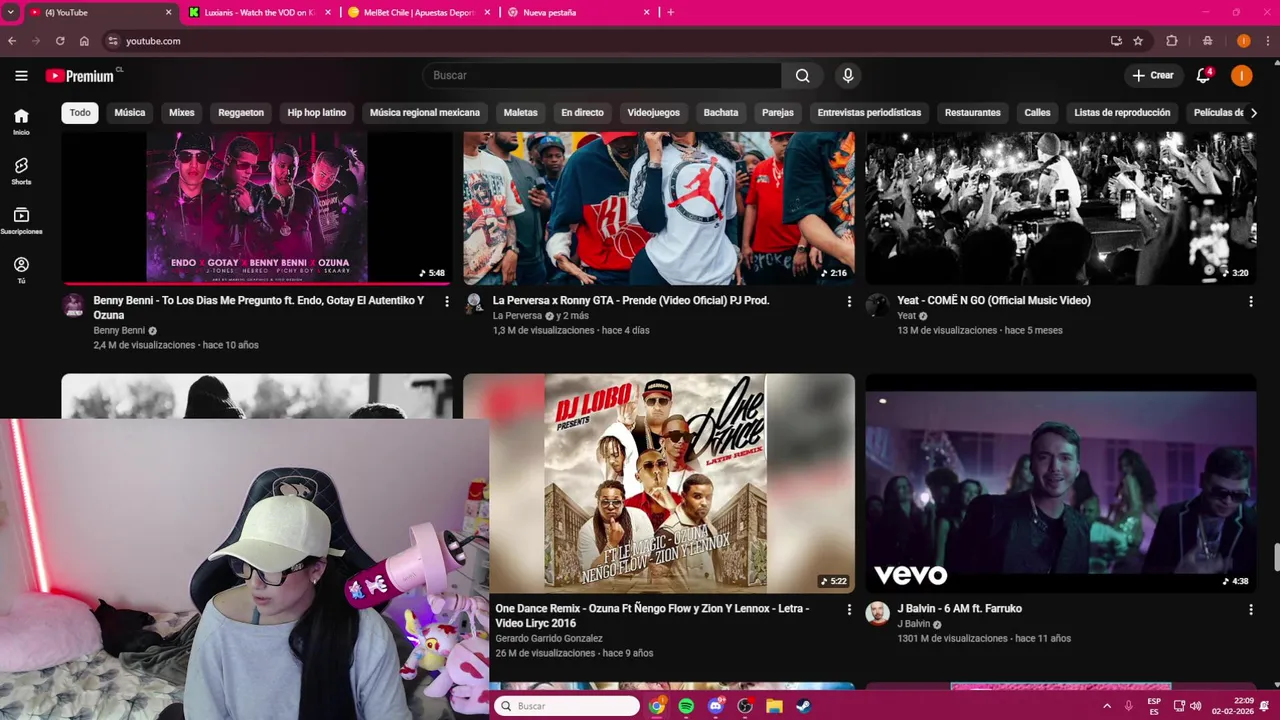
Task: Select the Listas de reproducción chip
Action: click(x=1122, y=113)
